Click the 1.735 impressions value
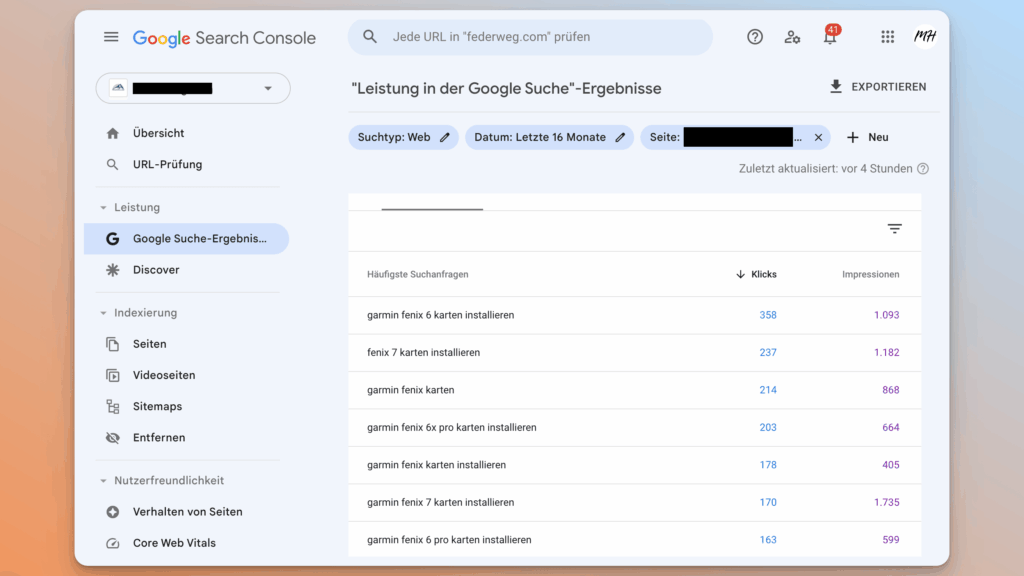1024x576 pixels. pyautogui.click(x=886, y=502)
